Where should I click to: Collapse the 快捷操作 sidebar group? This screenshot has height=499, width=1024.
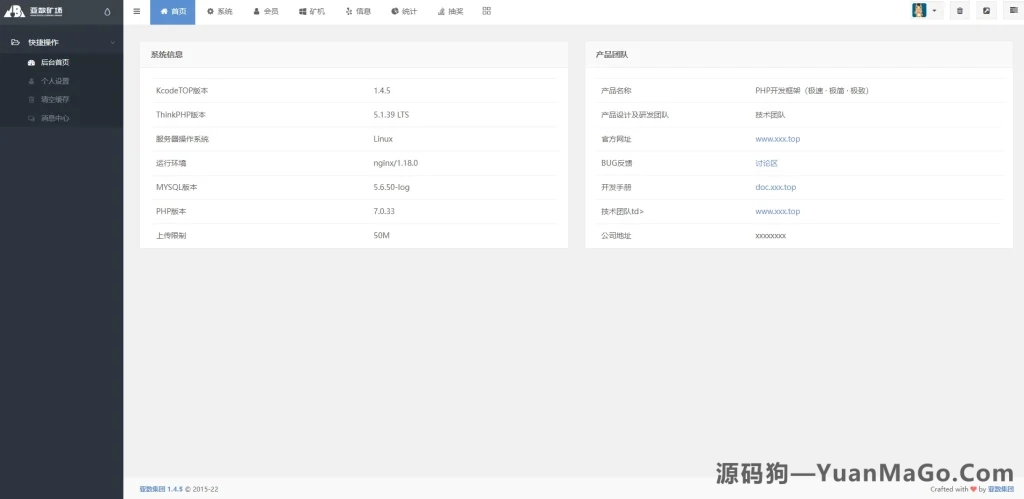[61, 42]
